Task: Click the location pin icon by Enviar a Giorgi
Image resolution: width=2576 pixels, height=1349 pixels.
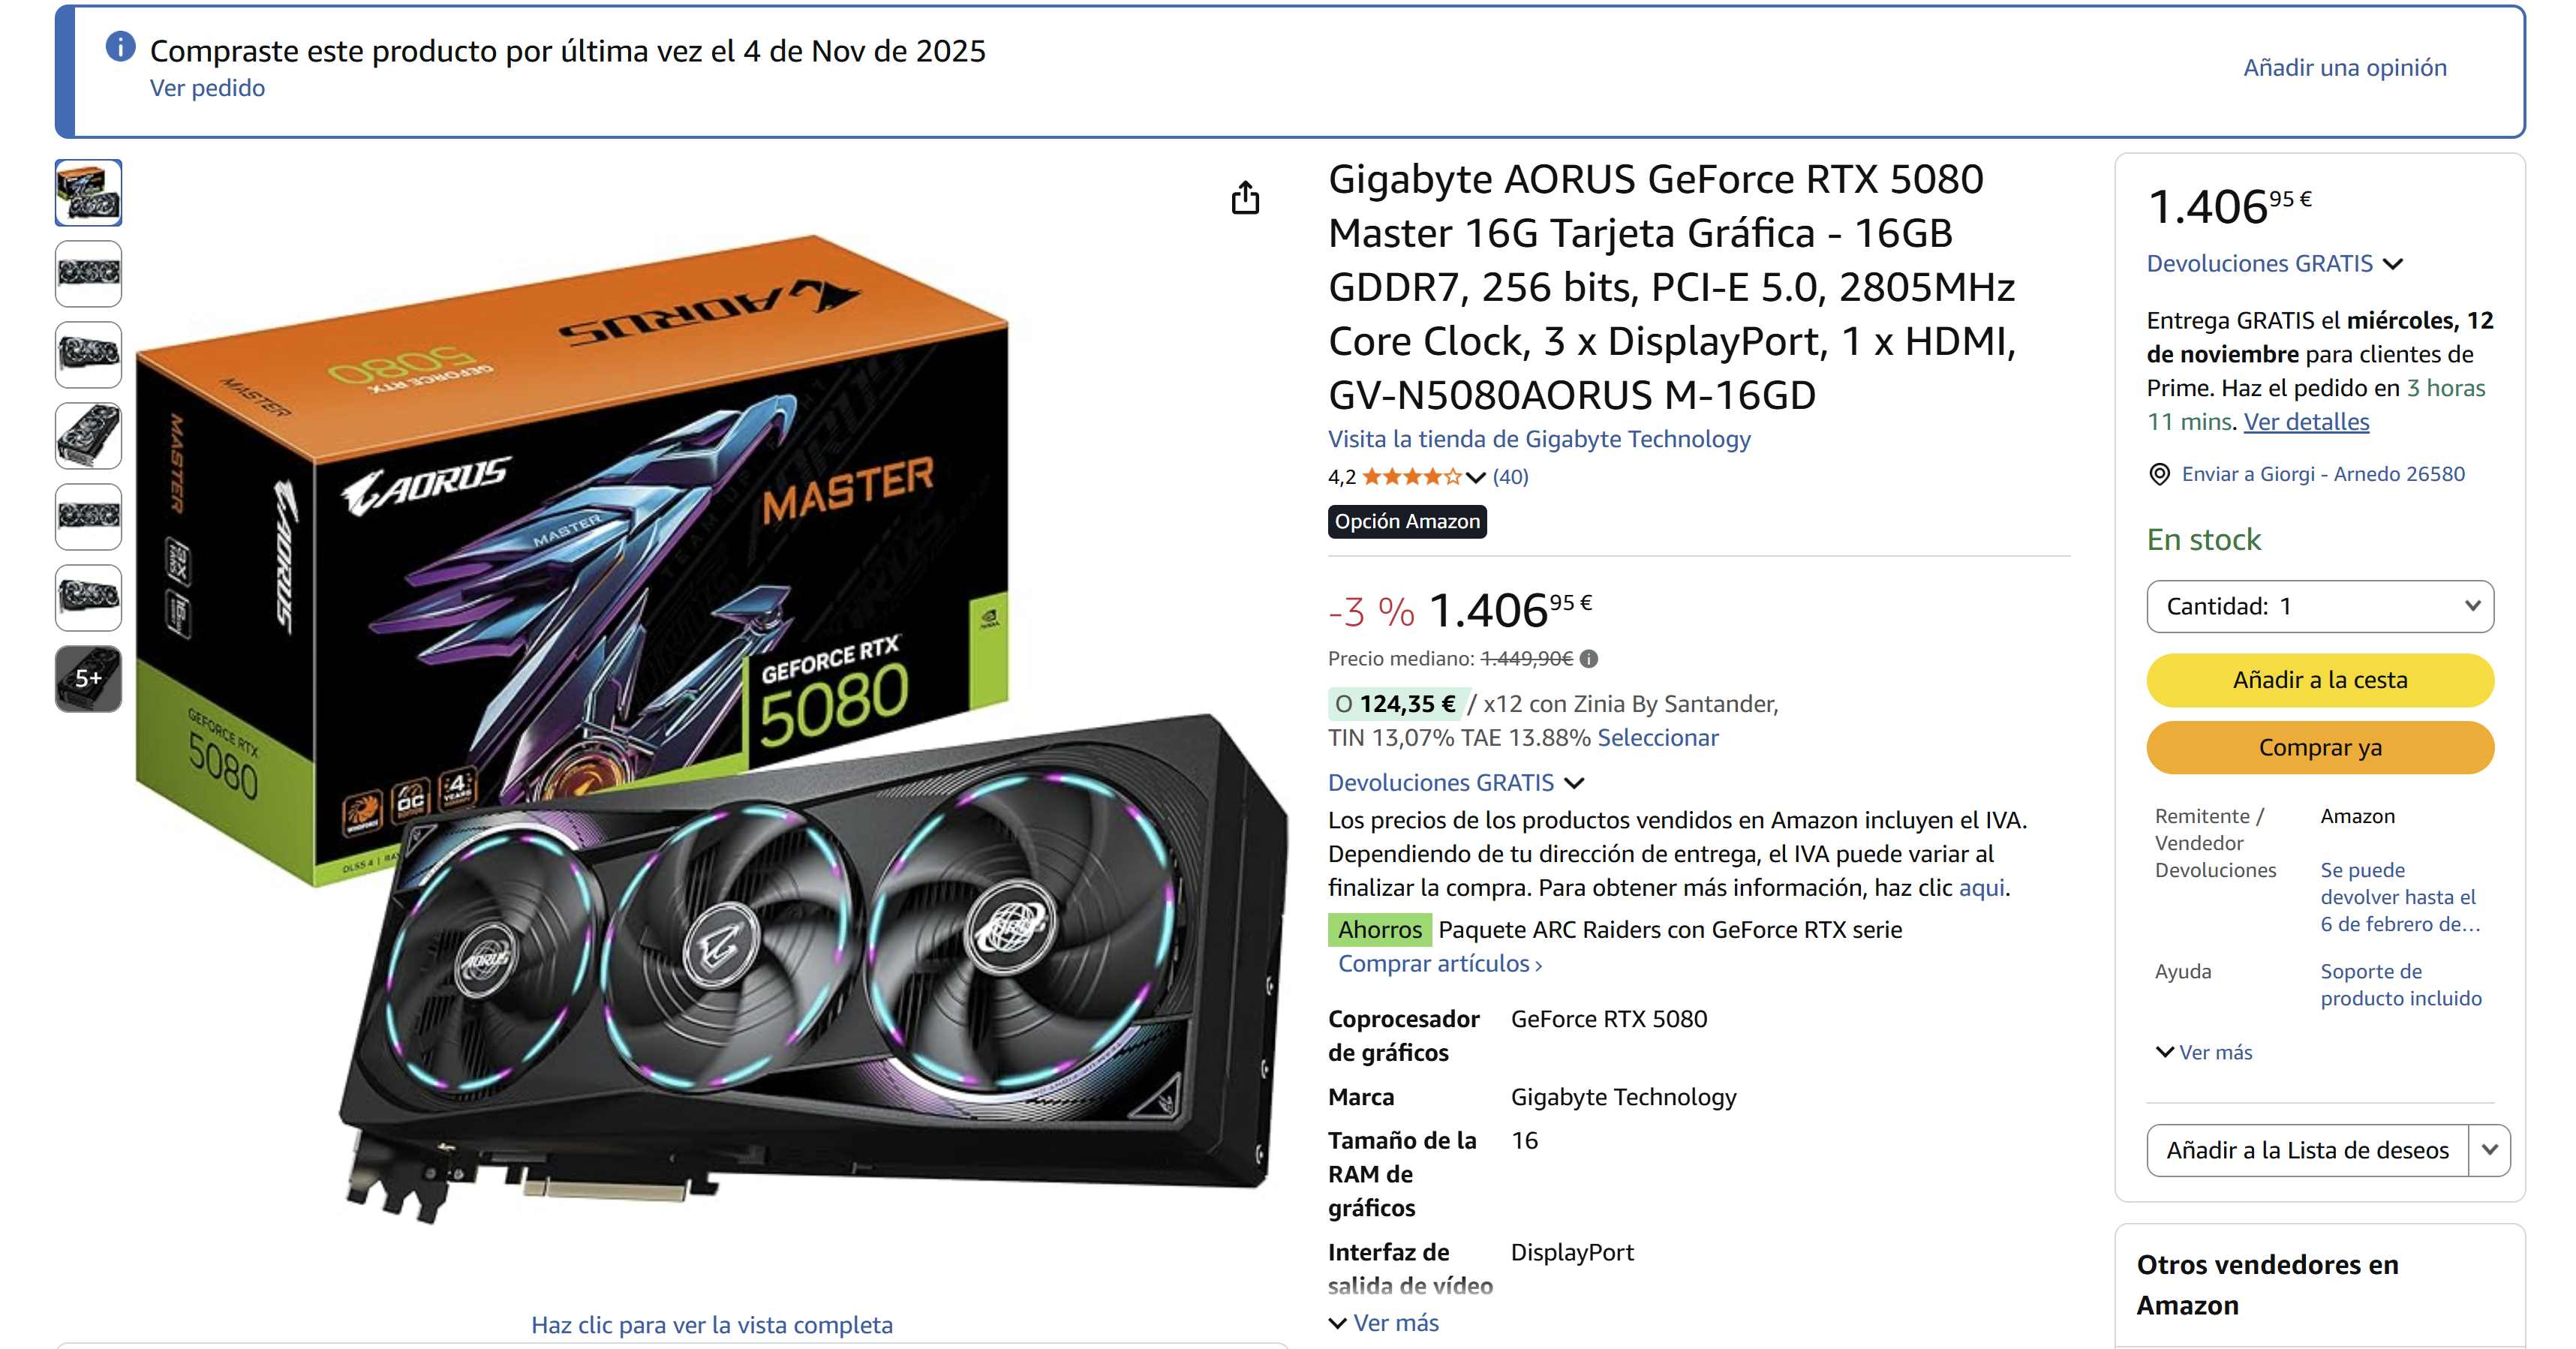Action: click(2160, 474)
